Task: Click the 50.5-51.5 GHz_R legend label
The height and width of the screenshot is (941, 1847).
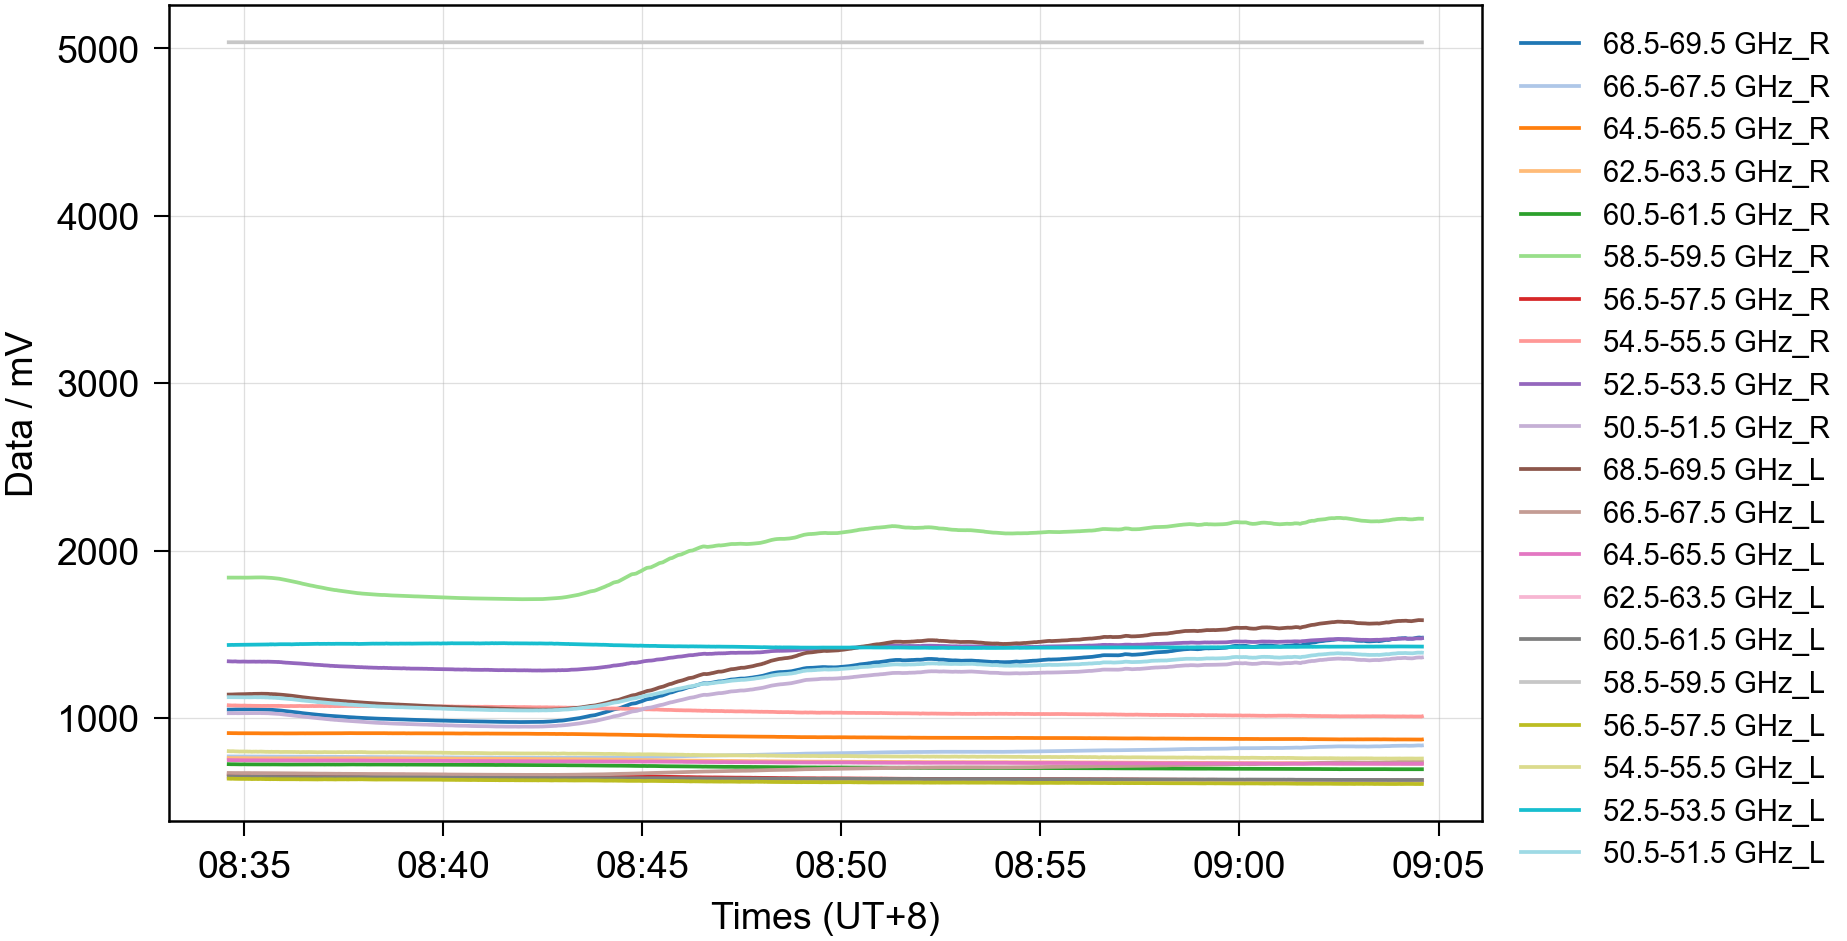Action: (1715, 428)
